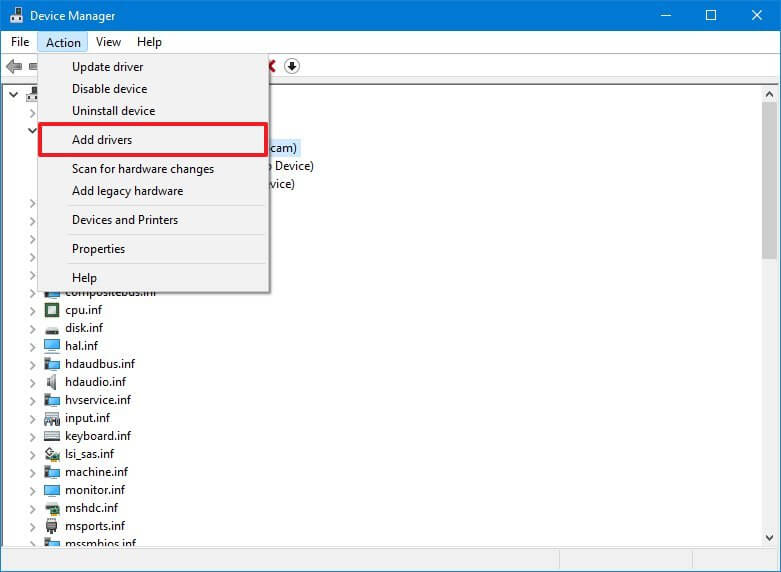This screenshot has height=572, width=781.
Task: Select lsi_sas.inf in the tree
Action: click(x=89, y=453)
